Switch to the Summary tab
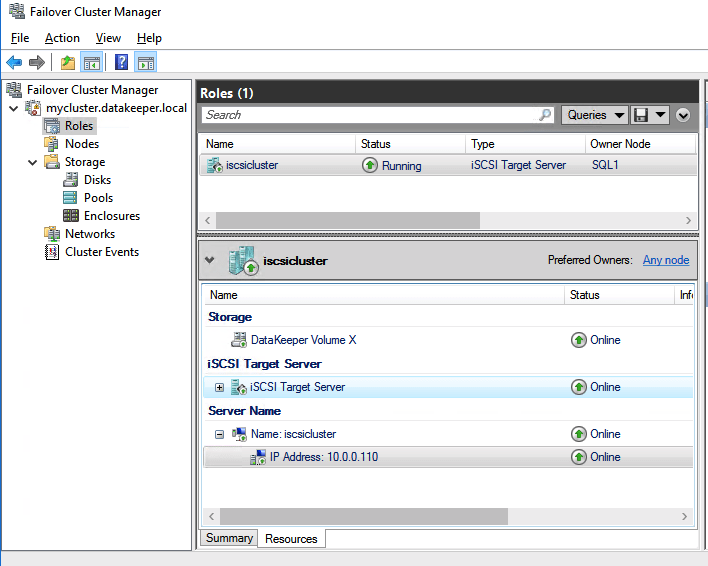 pyautogui.click(x=229, y=538)
